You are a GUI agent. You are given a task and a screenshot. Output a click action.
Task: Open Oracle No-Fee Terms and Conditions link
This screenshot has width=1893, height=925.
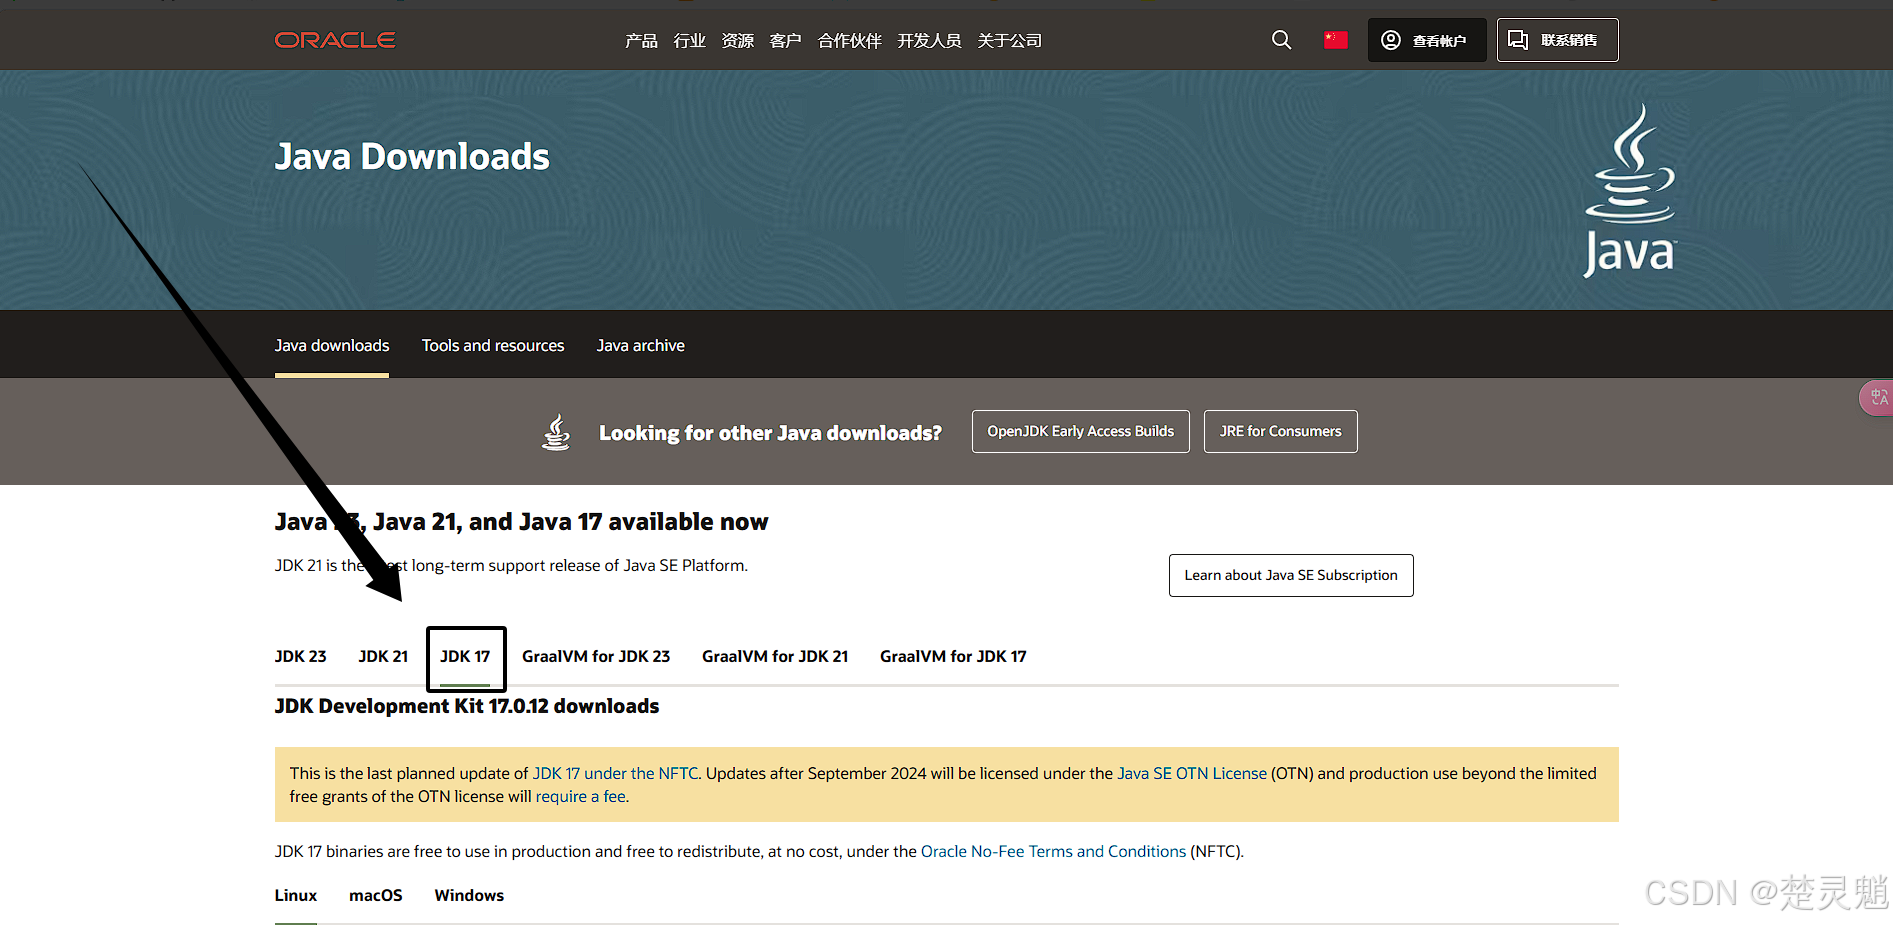click(1053, 851)
